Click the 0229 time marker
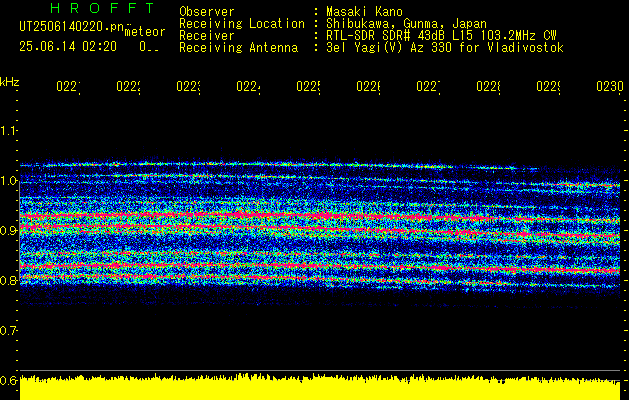This screenshot has height=400, width=629. click(549, 86)
